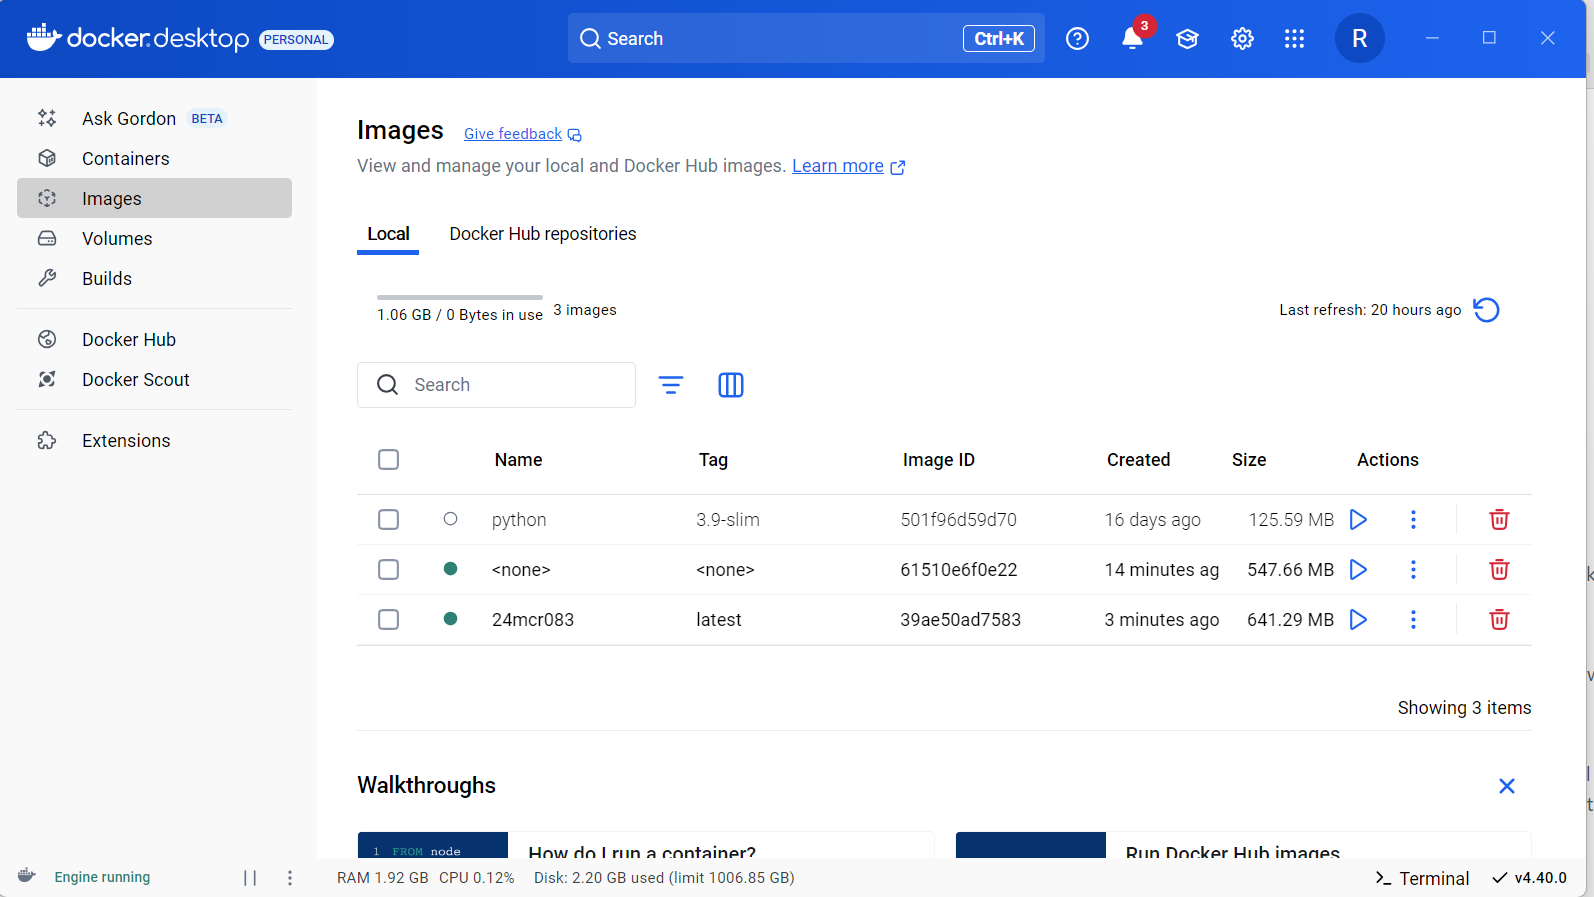
Task: Click the images Search input field
Action: (x=496, y=385)
